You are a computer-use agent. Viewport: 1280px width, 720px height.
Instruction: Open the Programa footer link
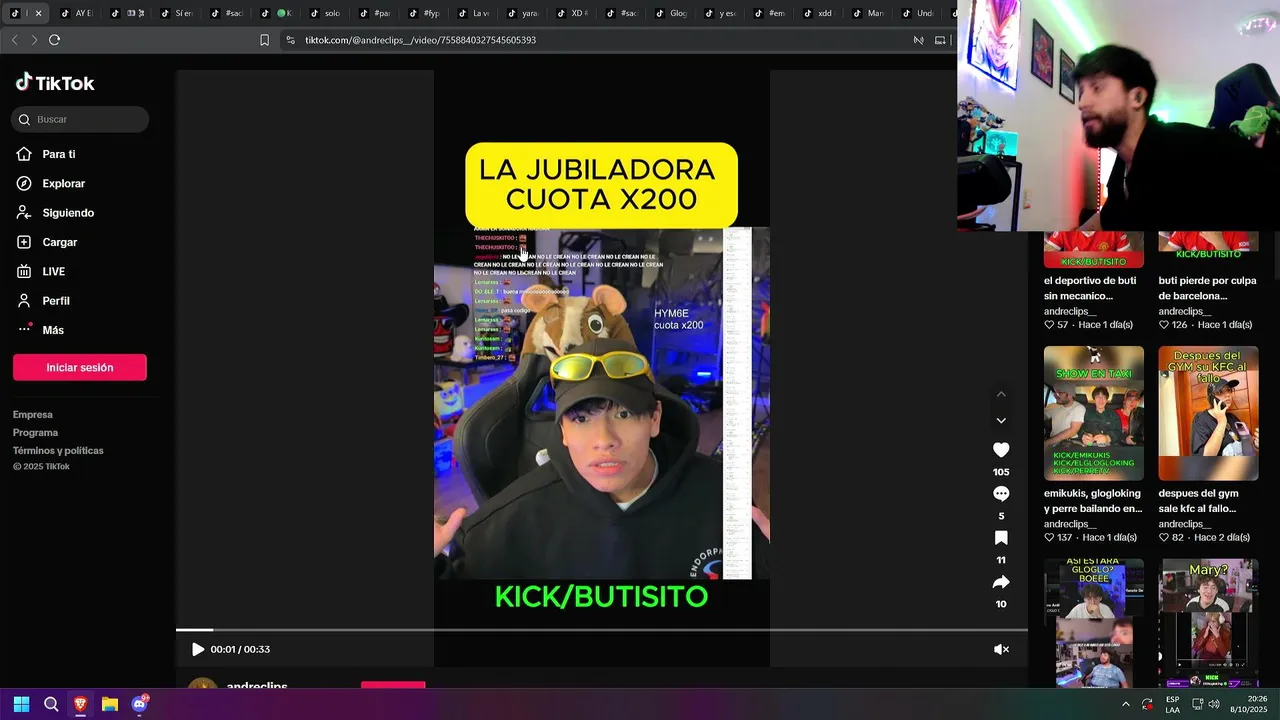point(35,432)
